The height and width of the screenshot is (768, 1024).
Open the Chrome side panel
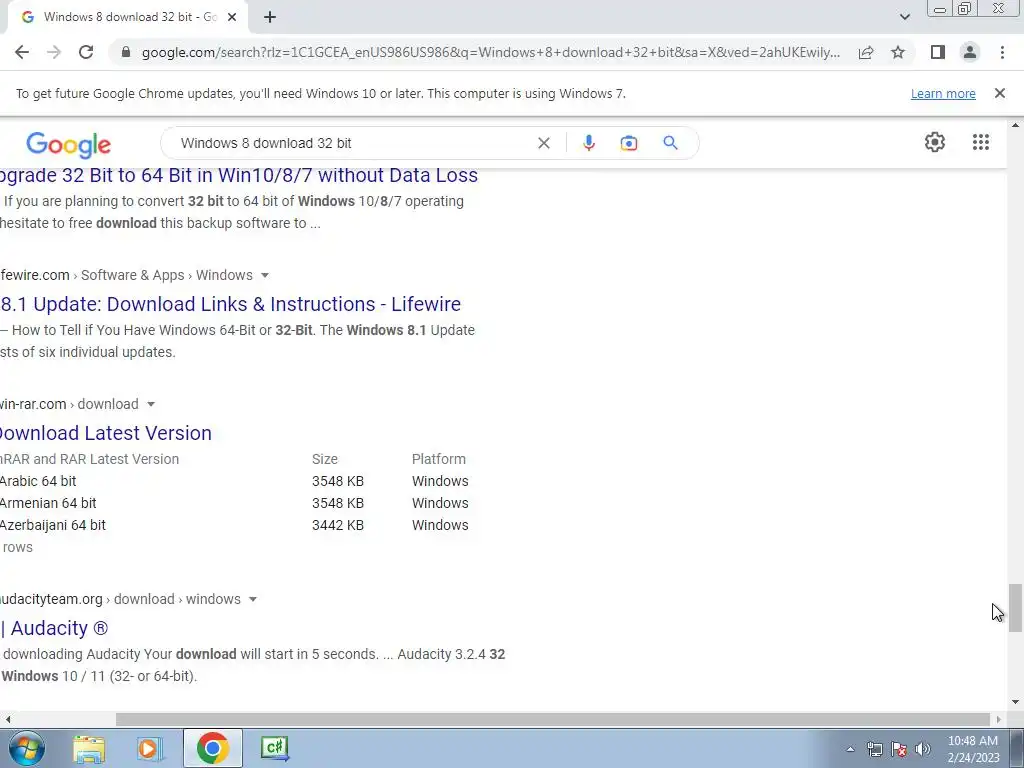pos(938,52)
